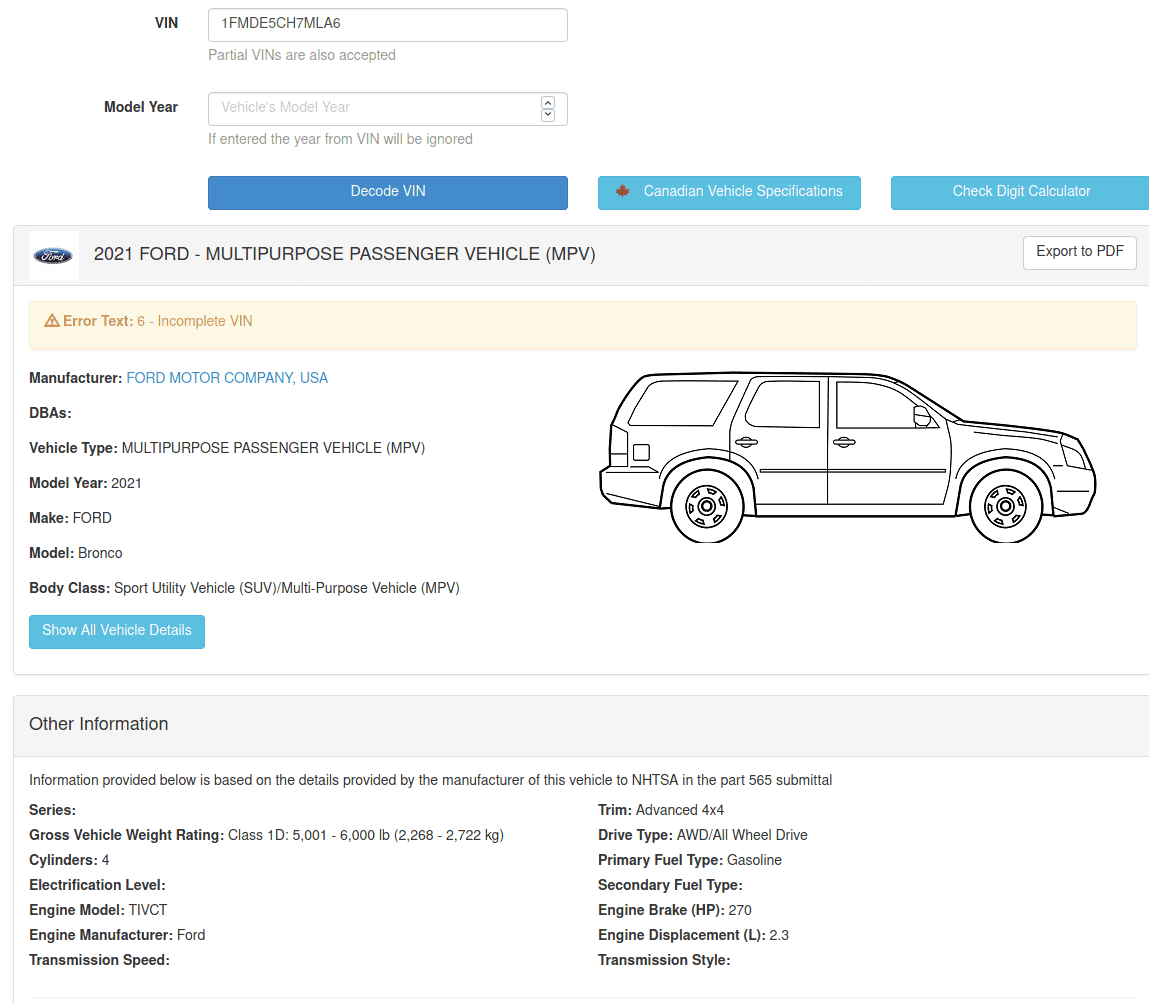1149x1003 pixels.
Task: Click the 'Other Information' section heading
Action: pyautogui.click(x=99, y=724)
